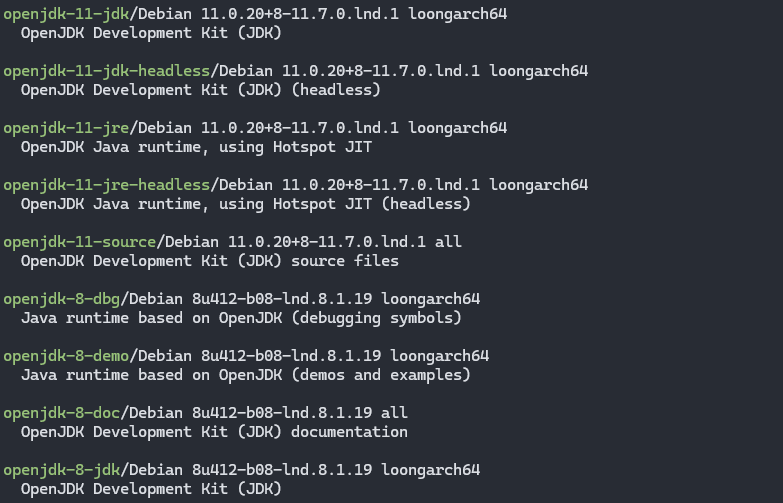Select the openjdk-11-source package name

[x=80, y=242]
